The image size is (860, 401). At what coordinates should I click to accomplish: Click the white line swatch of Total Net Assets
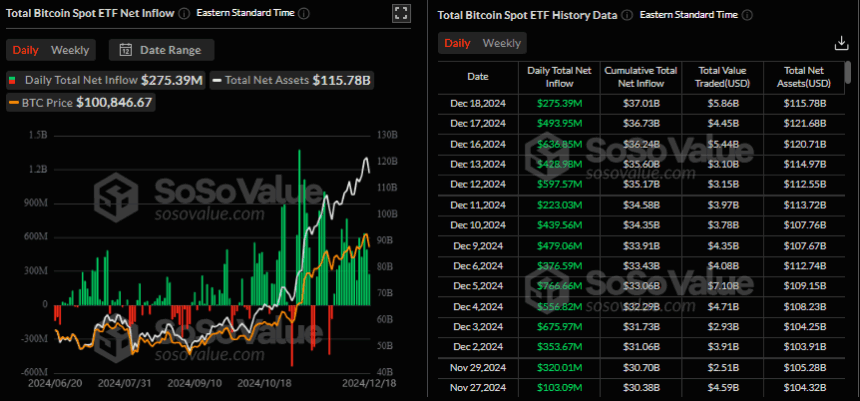coord(217,81)
